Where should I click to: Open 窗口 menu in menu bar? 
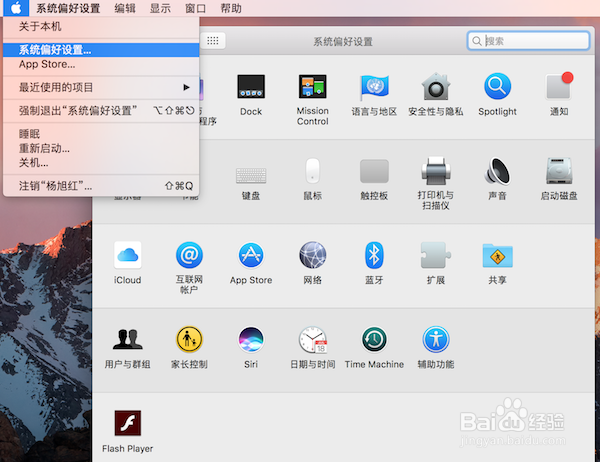(196, 8)
